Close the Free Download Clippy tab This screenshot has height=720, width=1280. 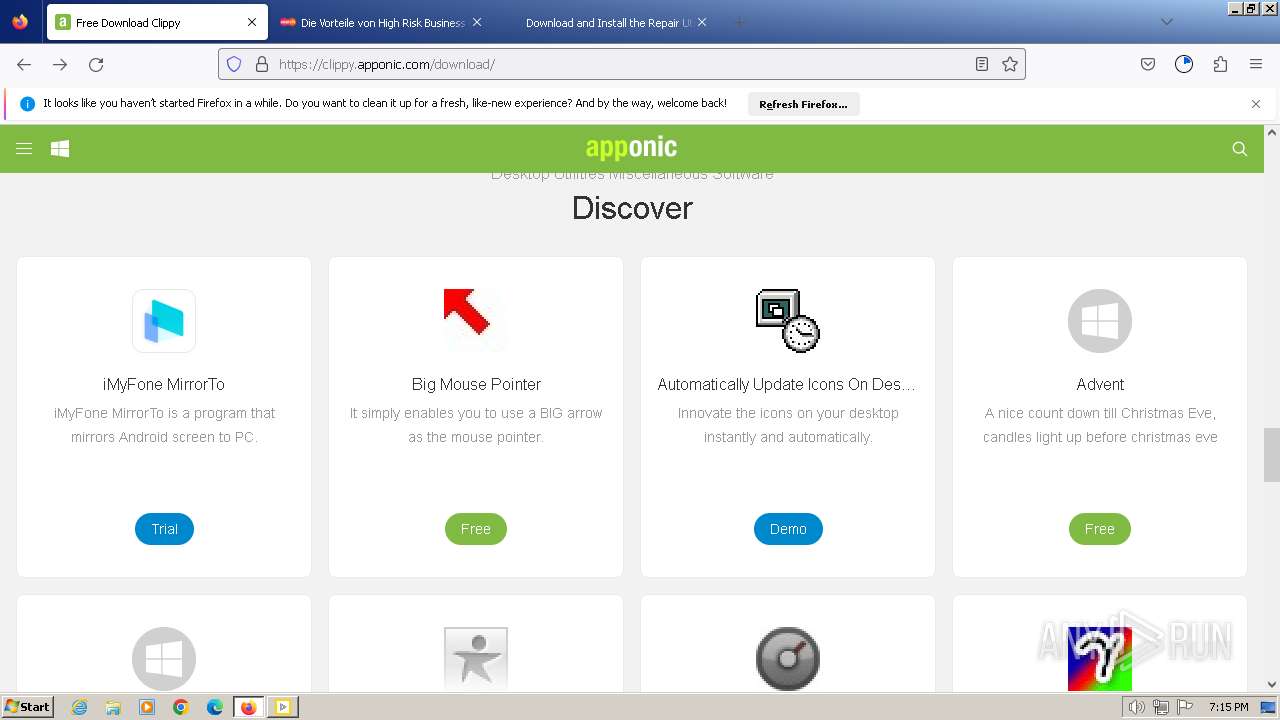click(252, 22)
